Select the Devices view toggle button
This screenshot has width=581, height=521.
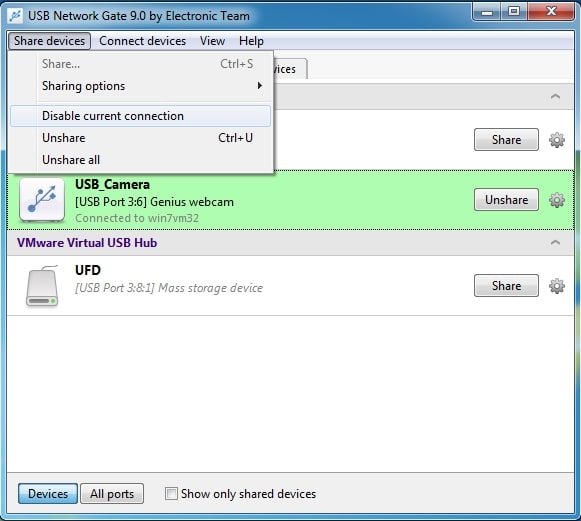click(x=48, y=494)
